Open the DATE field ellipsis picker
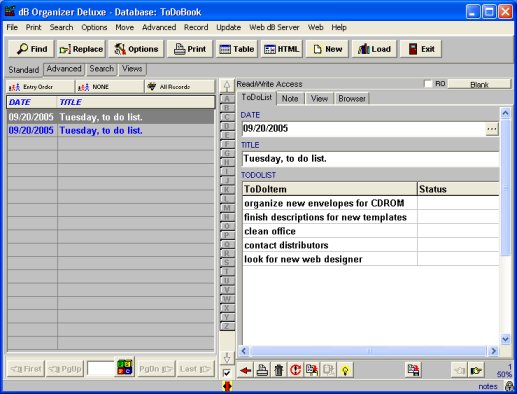517x394 pixels. 492,129
